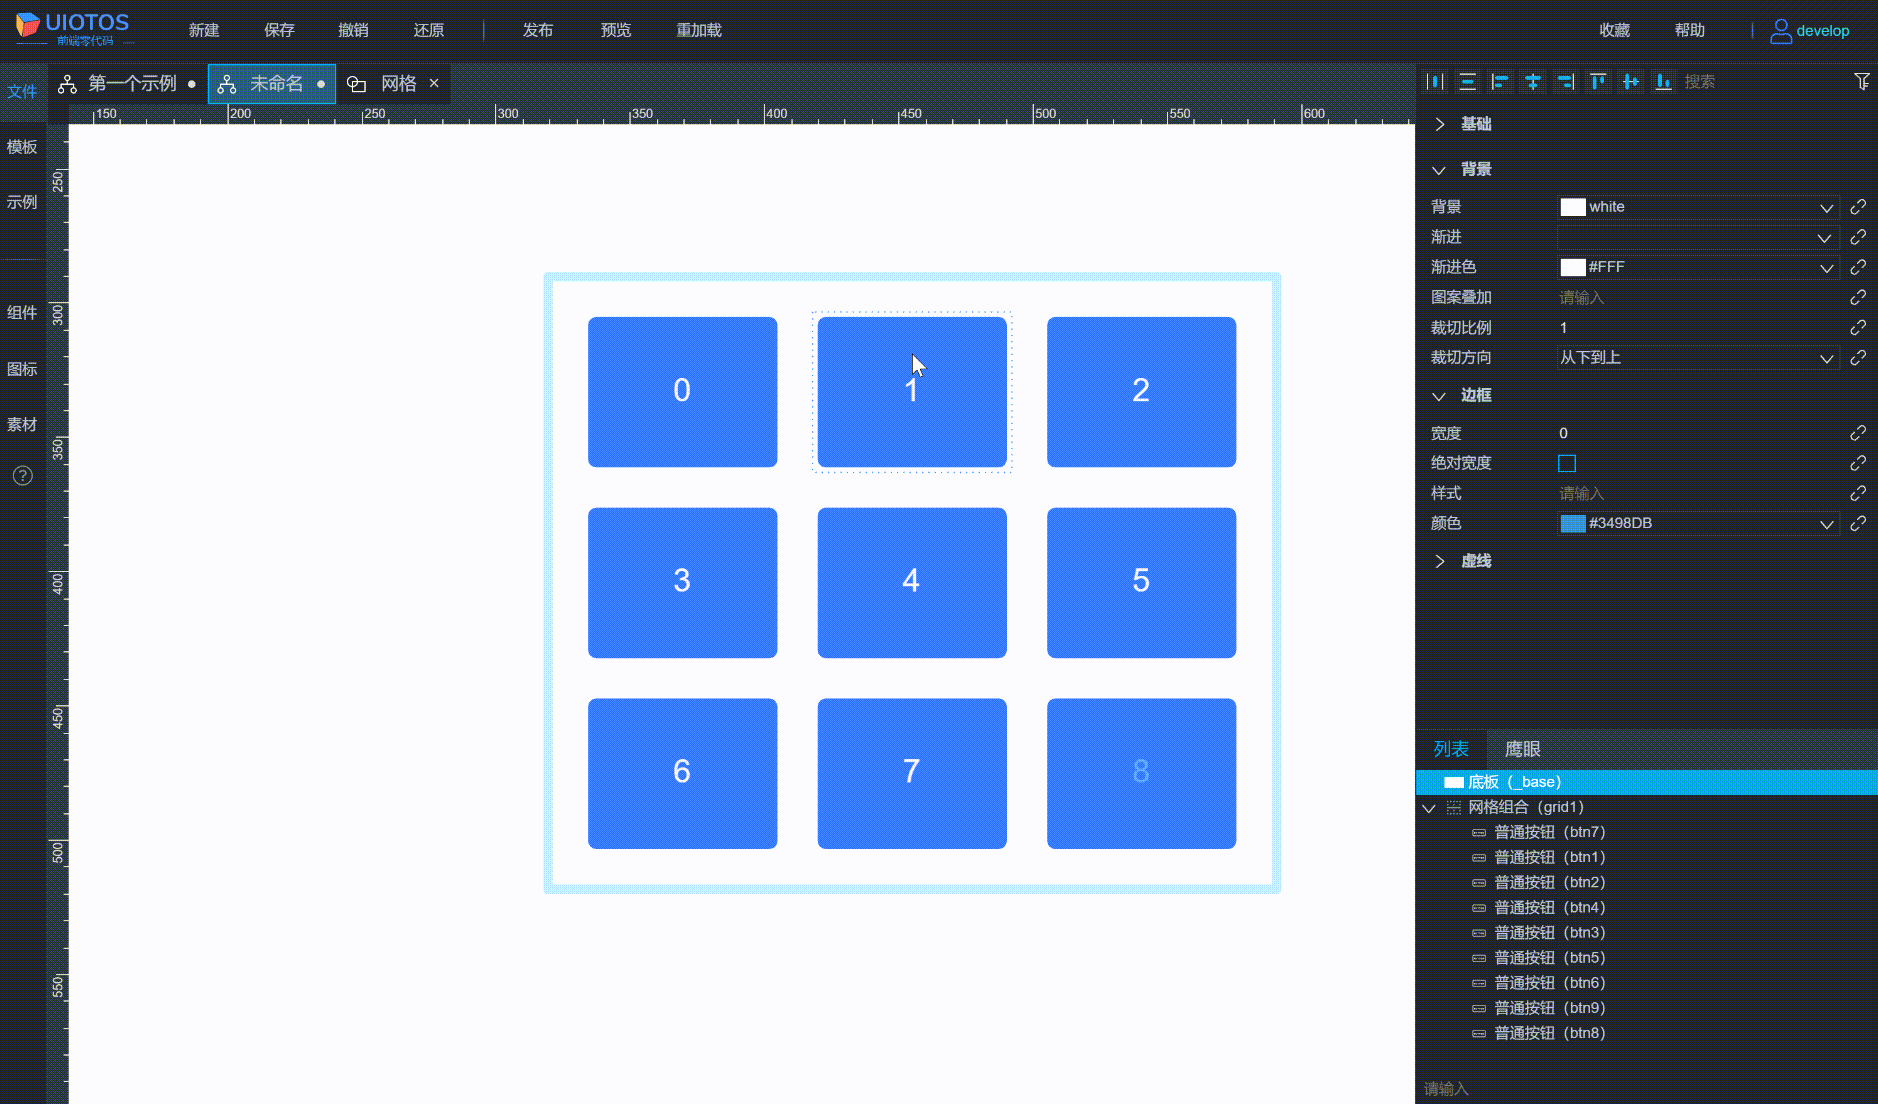Viewport: 1878px width, 1104px height.
Task: Click the 保存 button
Action: click(280, 30)
